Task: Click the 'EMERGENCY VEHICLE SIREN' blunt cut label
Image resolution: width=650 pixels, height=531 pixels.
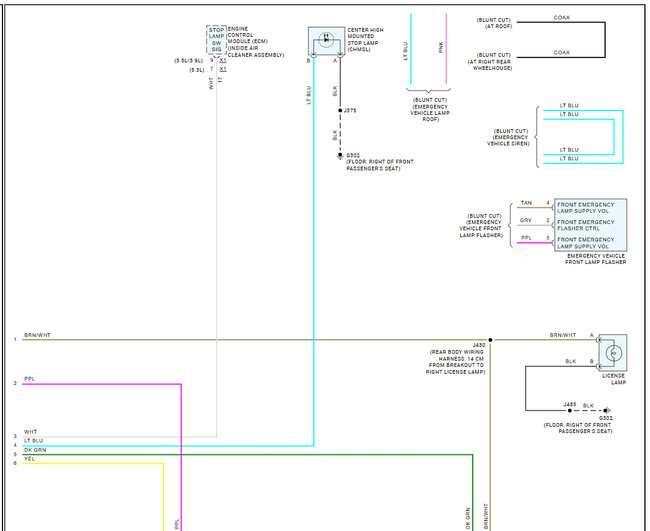Action: click(509, 138)
